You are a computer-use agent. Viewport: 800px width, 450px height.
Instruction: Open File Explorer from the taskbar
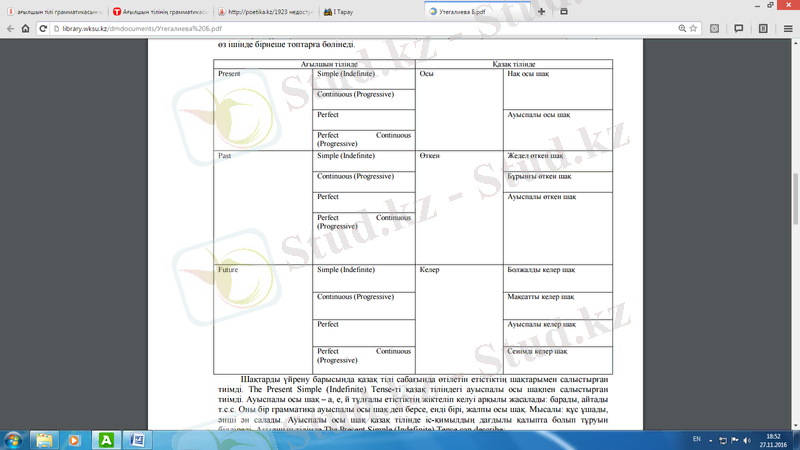tap(44, 440)
